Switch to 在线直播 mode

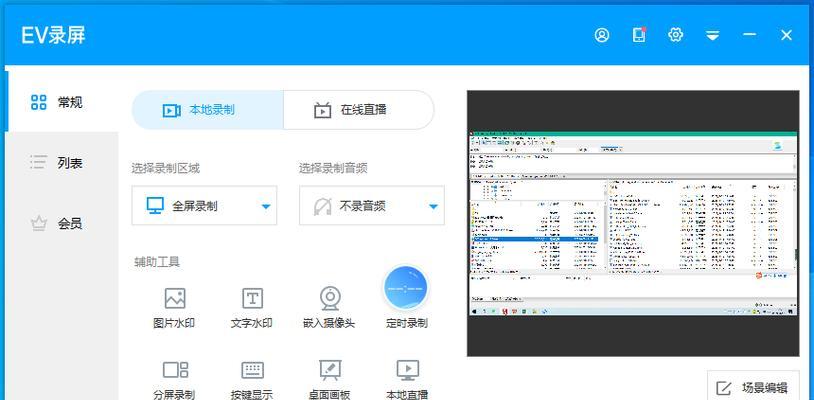pyautogui.click(x=359, y=110)
